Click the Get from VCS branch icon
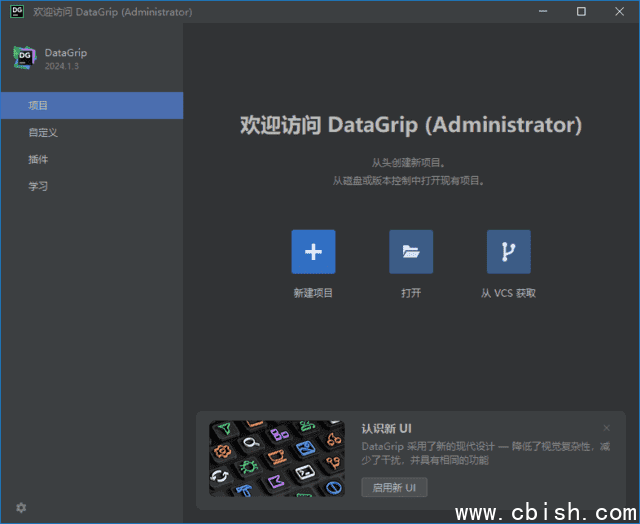This screenshot has width=640, height=524. (x=509, y=252)
